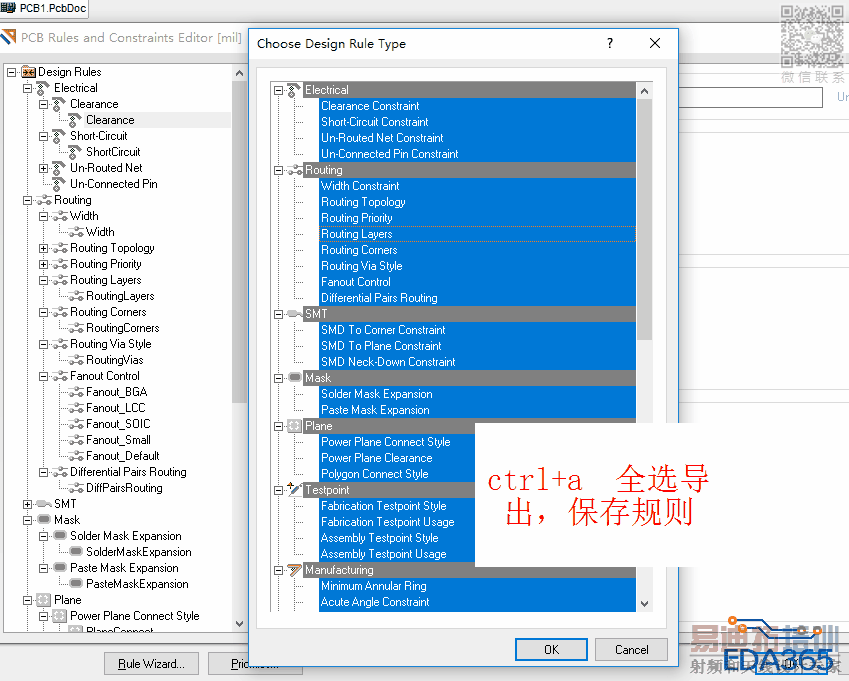Select Short-Circuit Constraint rule type
849x681 pixels.
click(477, 122)
